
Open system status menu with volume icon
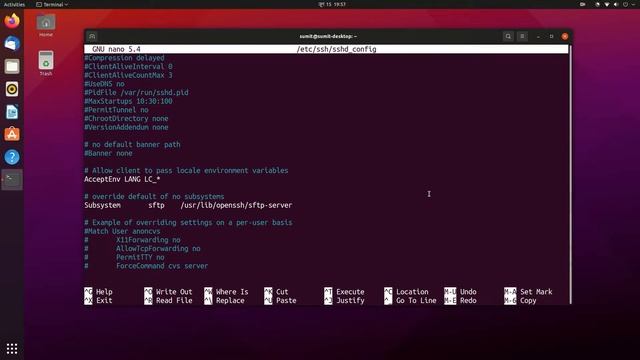point(616,4)
